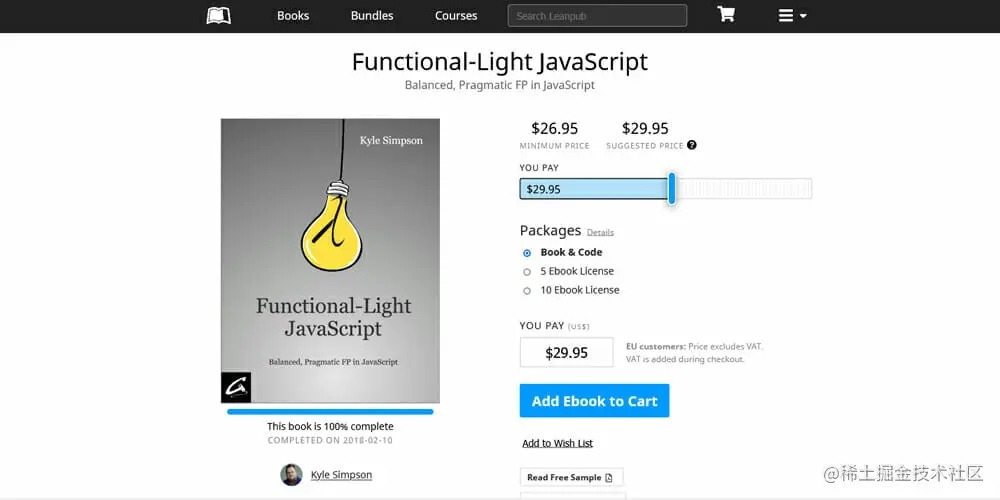
Task: Click the page title Functional-Light JavaScript heading
Action: click(x=500, y=62)
